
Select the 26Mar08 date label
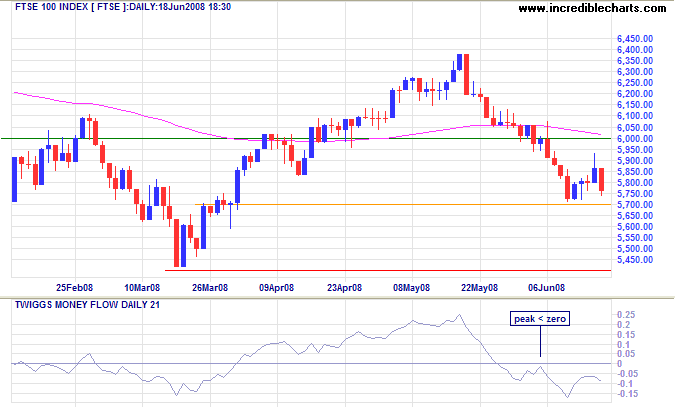(x=210, y=288)
